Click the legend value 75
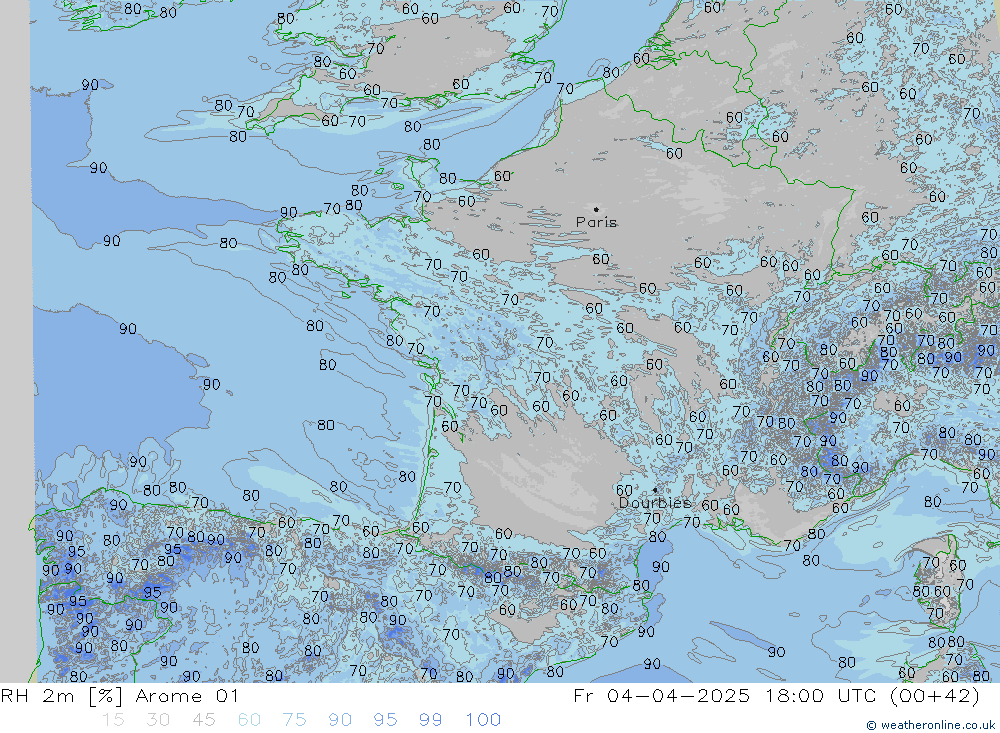Viewport: 1000px width, 733px height. (294, 720)
